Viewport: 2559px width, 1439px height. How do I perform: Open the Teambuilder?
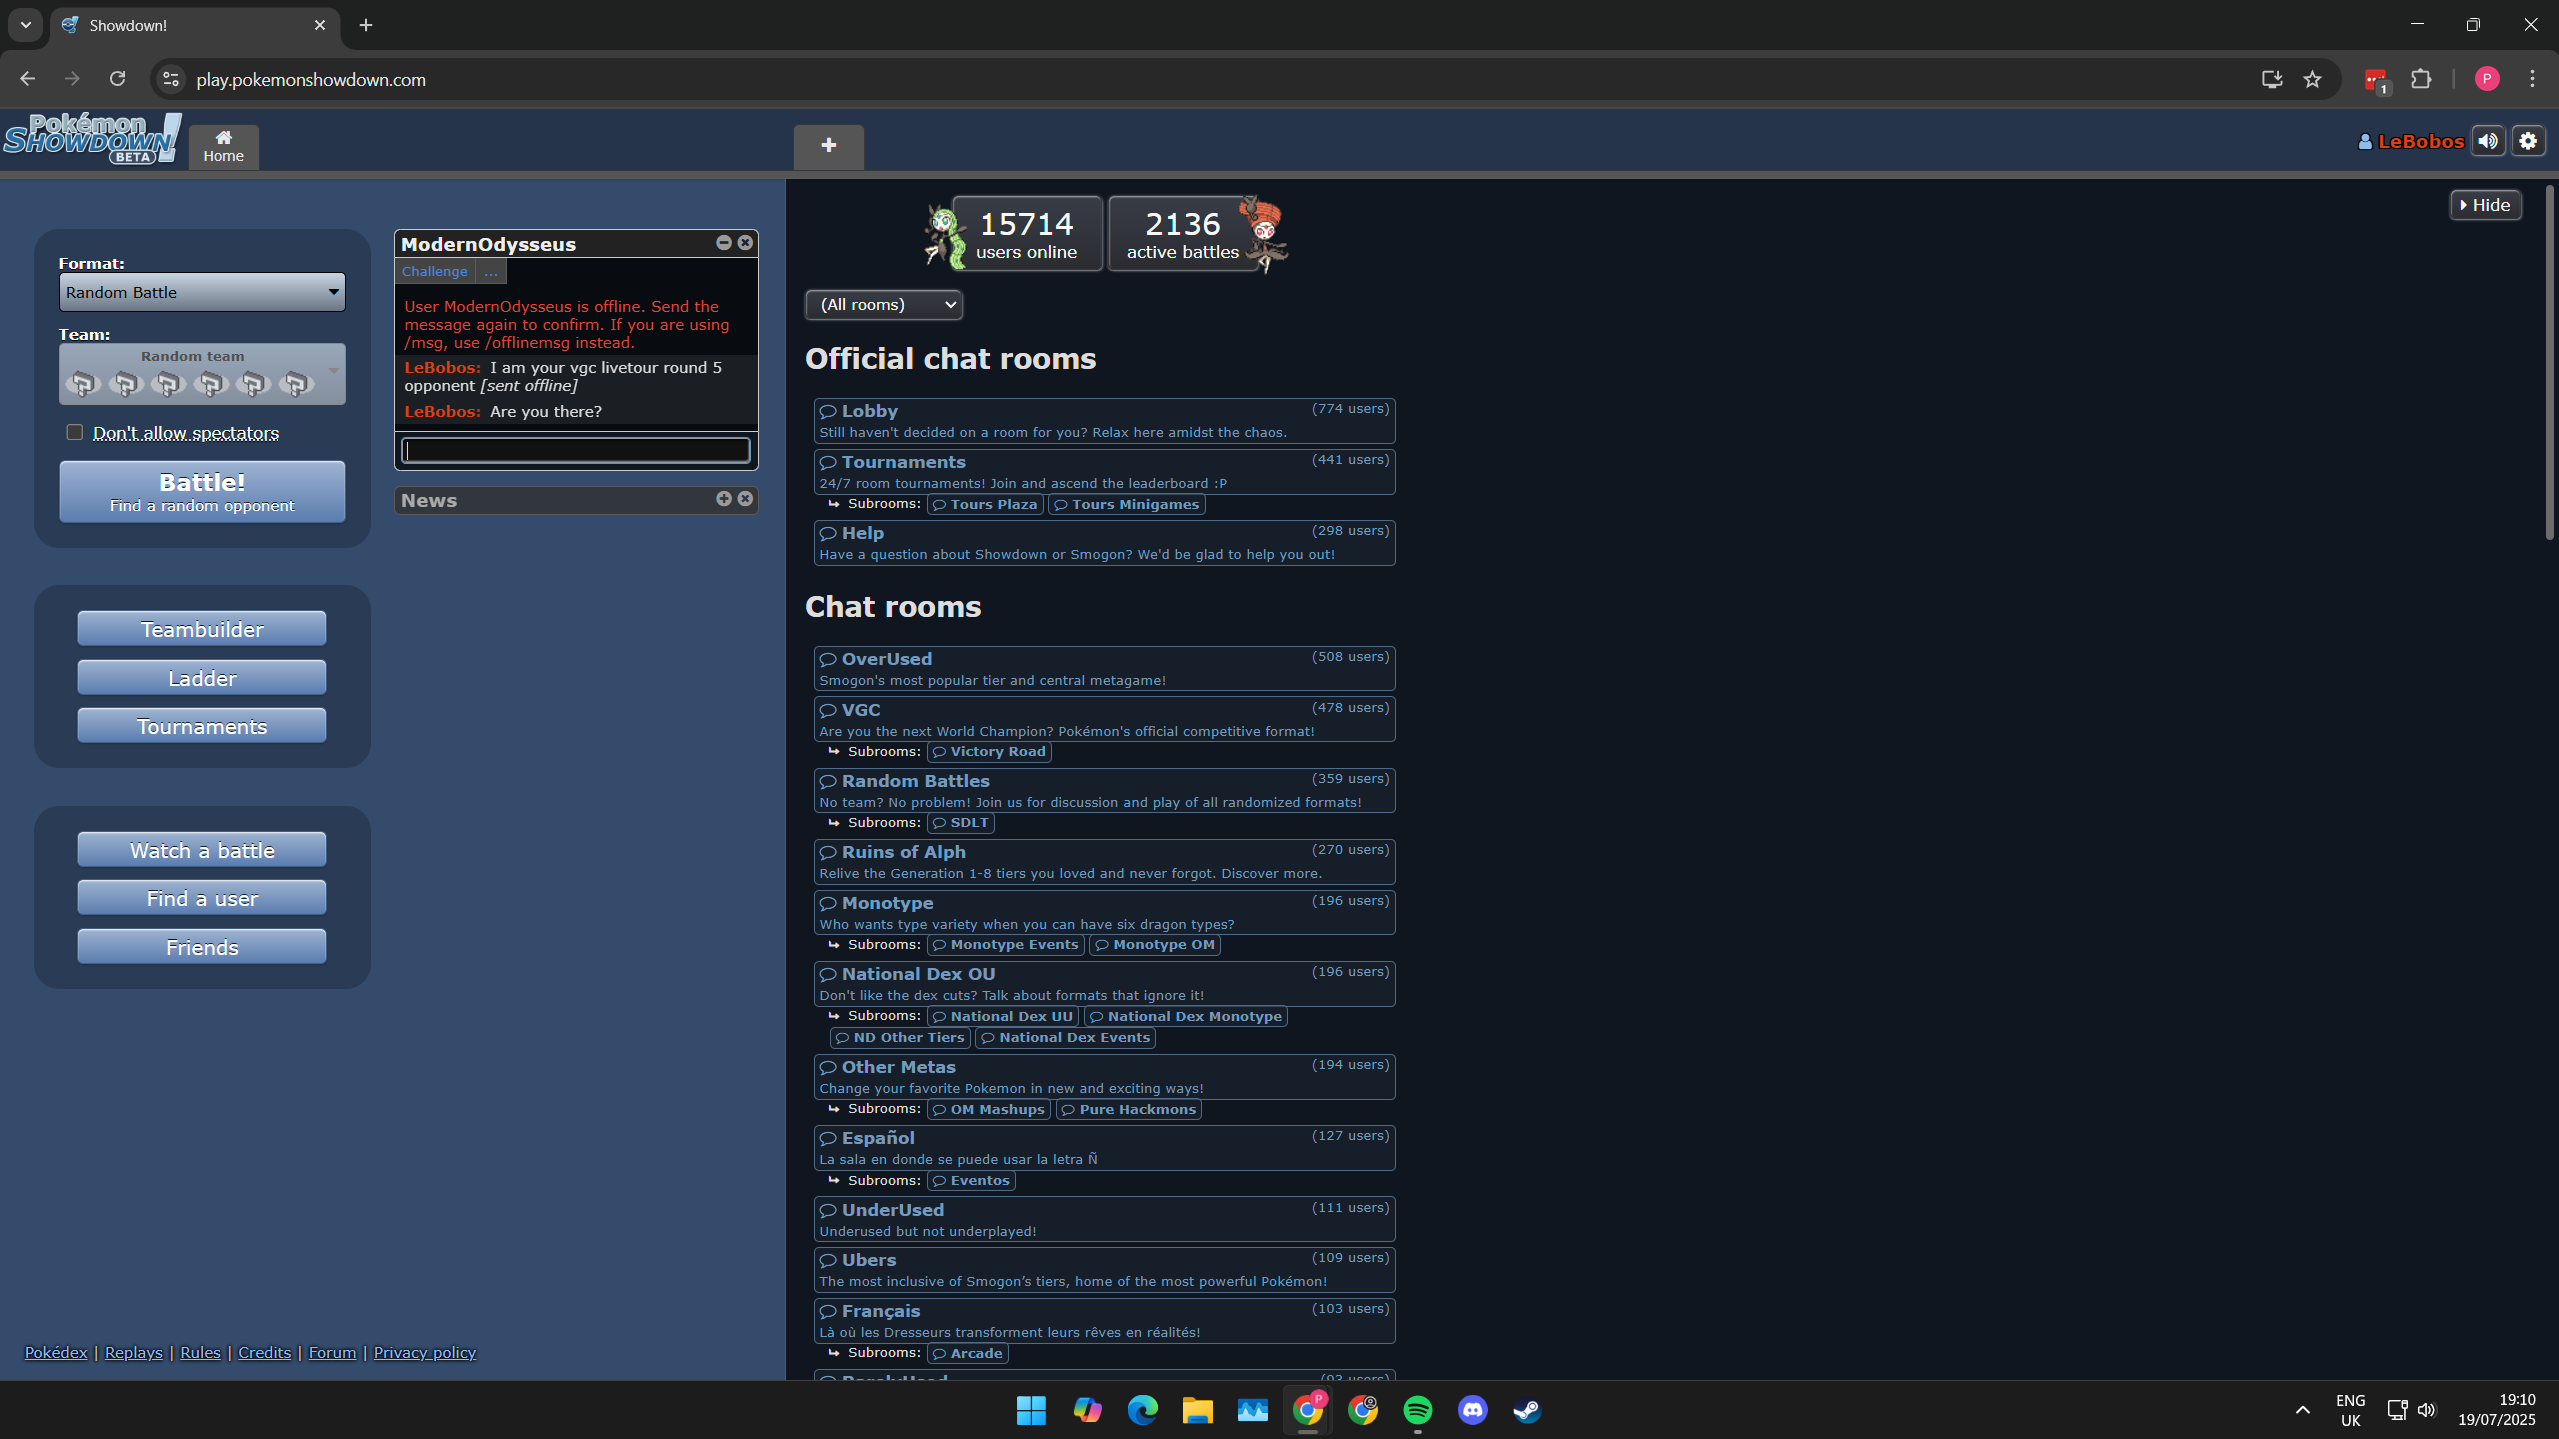click(202, 629)
